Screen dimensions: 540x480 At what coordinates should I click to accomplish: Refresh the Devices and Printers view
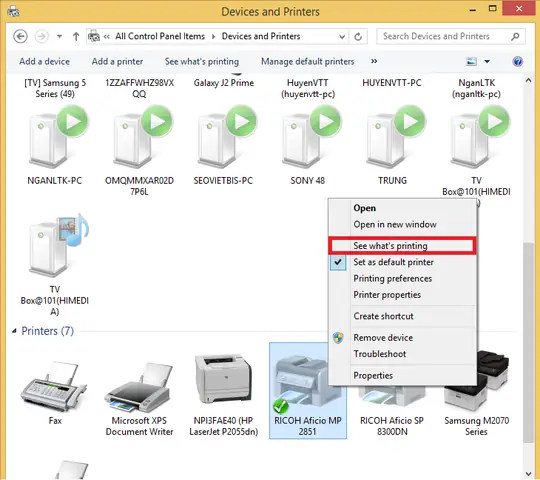pyautogui.click(x=358, y=36)
